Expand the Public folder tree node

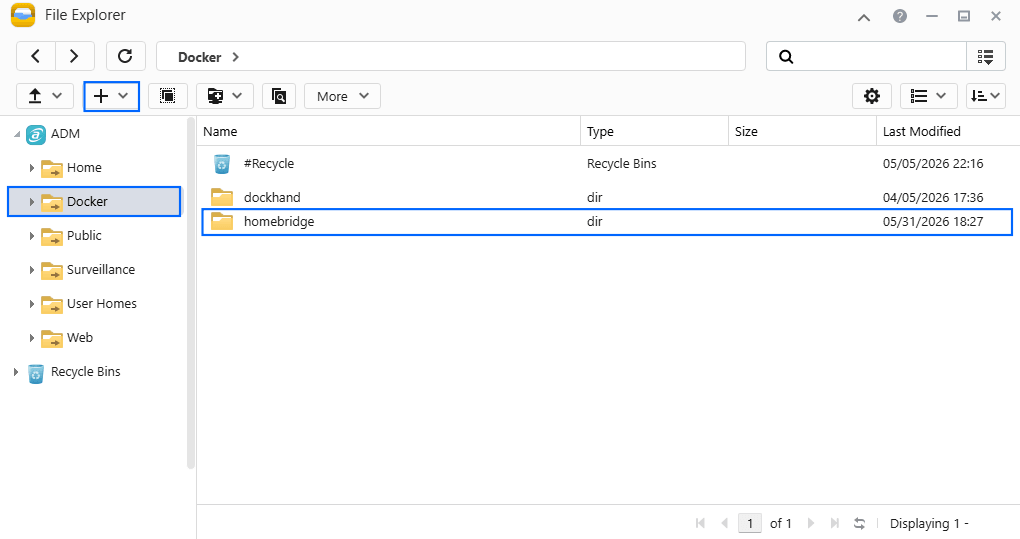coord(31,236)
